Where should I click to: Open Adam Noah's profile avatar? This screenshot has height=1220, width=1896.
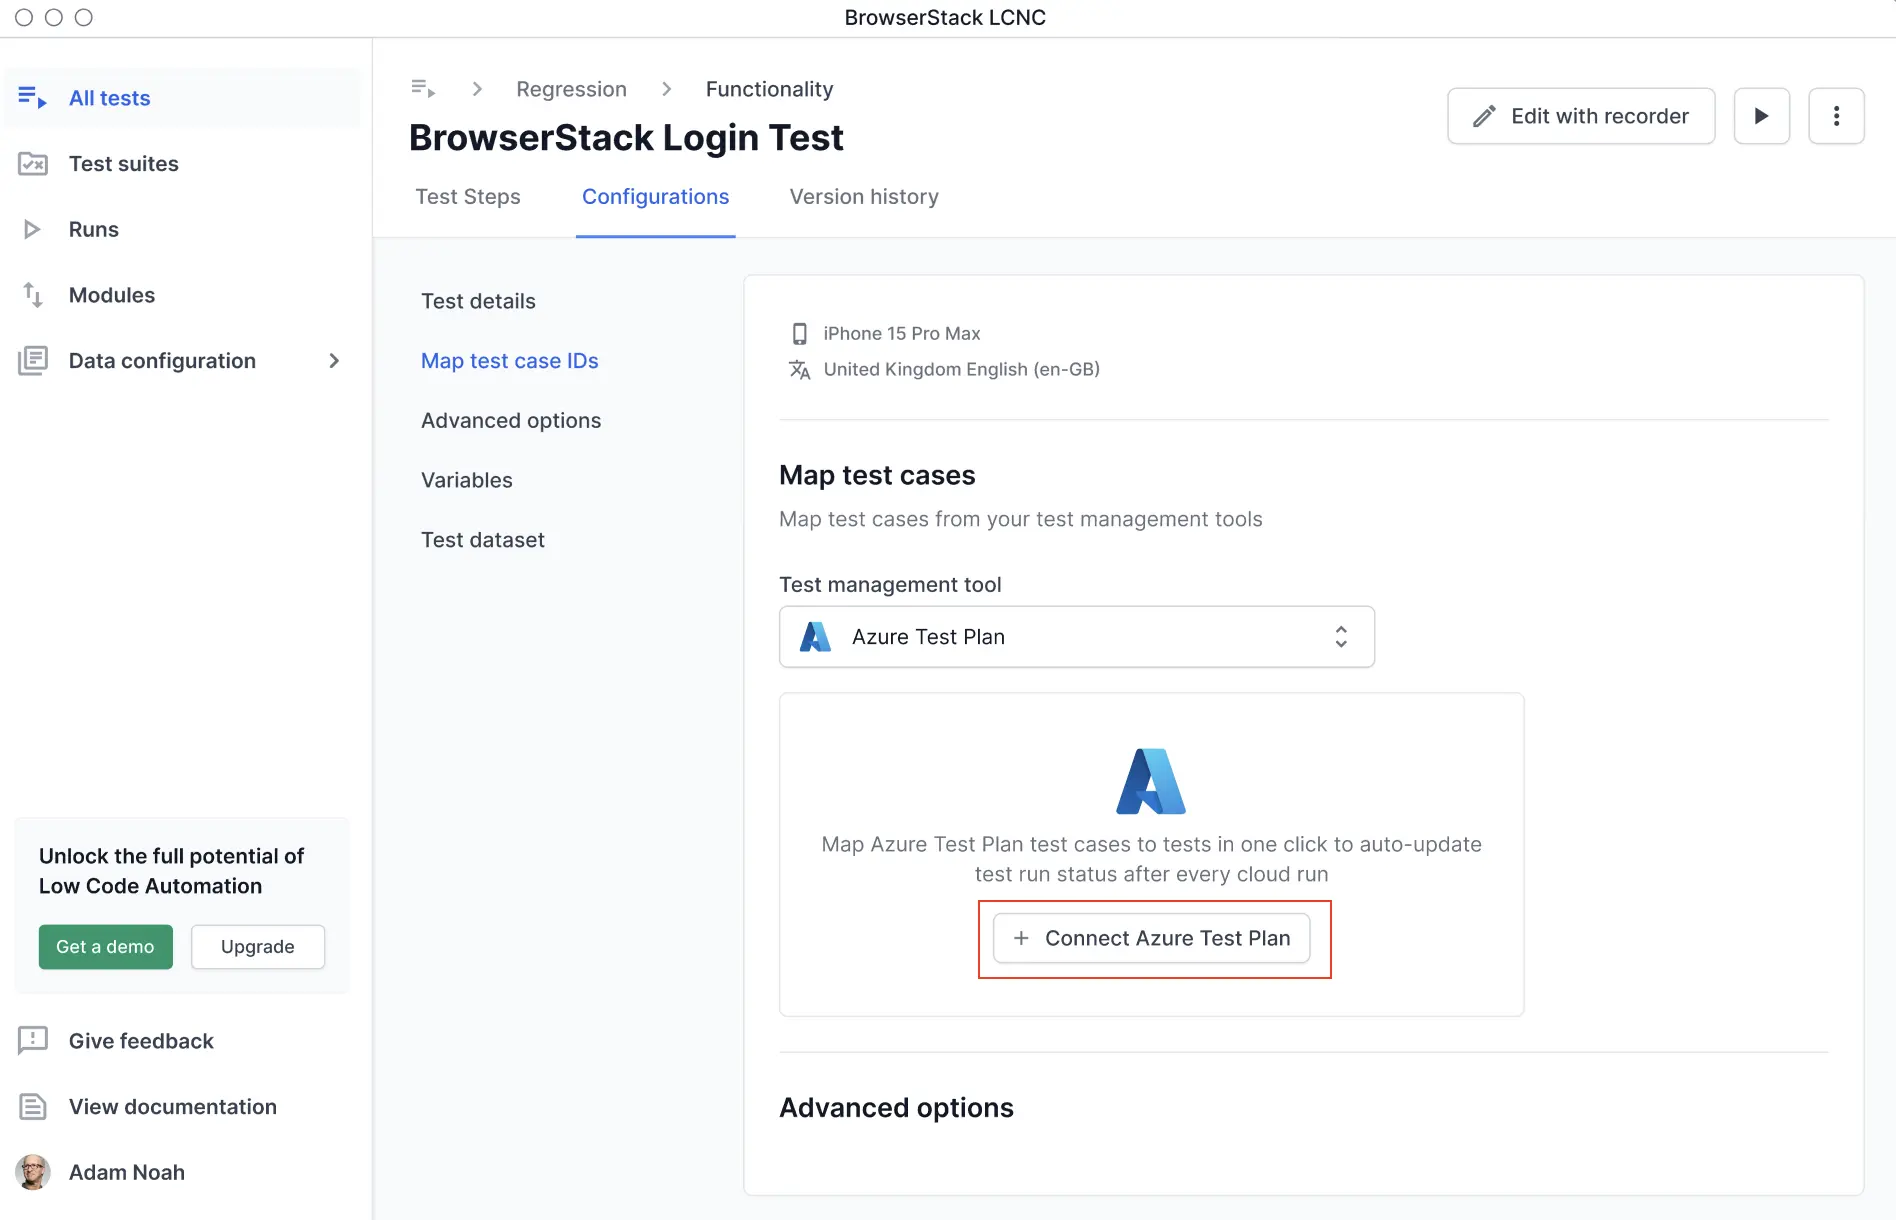coord(33,1172)
